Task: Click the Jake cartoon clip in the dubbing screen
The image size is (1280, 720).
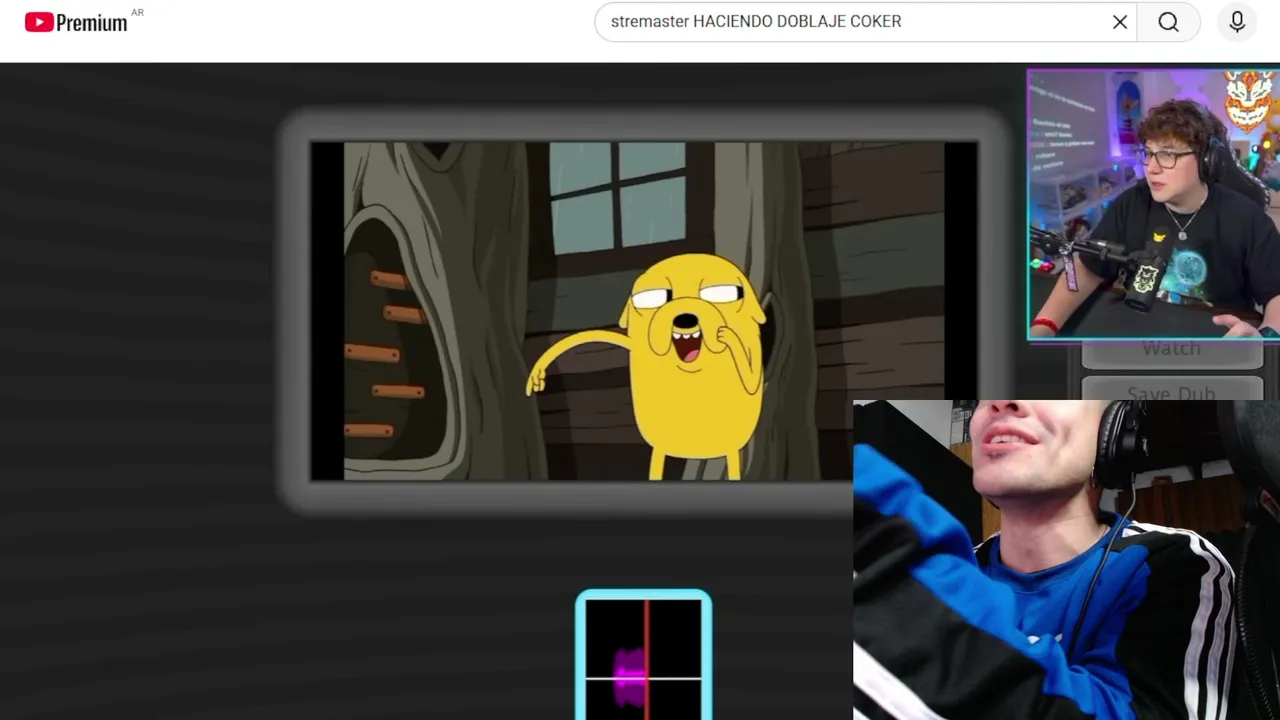Action: [x=644, y=311]
